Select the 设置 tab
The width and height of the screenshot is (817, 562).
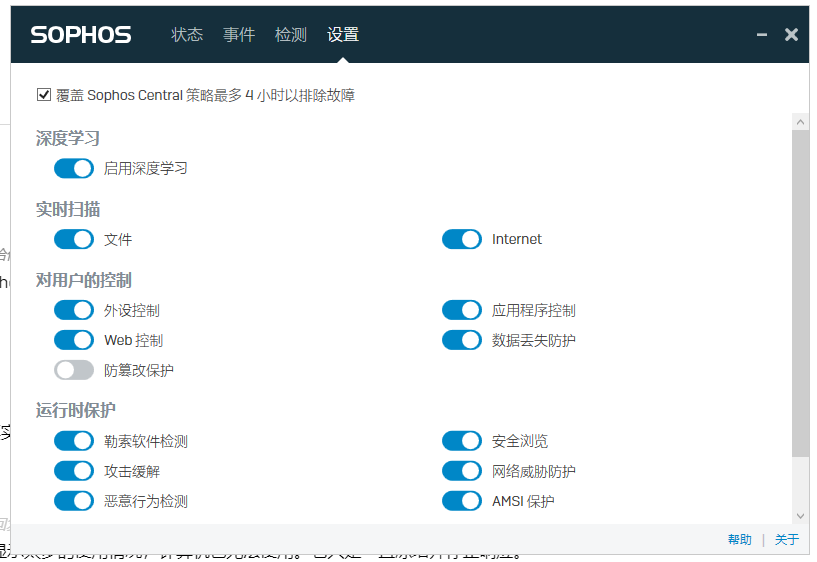click(343, 35)
